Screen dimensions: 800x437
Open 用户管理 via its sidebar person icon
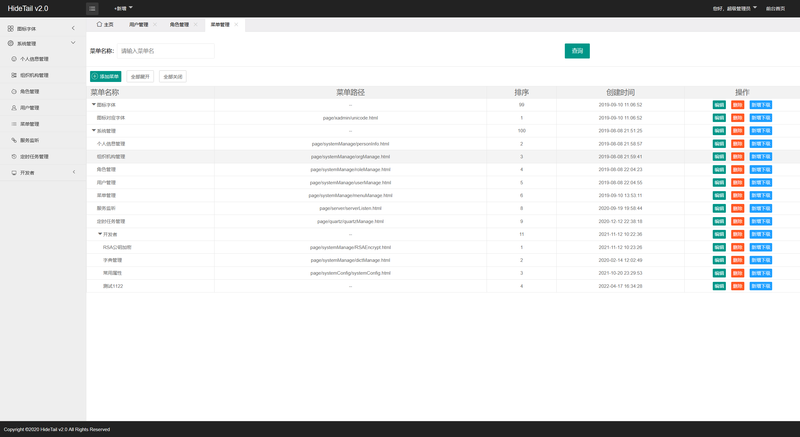14,108
